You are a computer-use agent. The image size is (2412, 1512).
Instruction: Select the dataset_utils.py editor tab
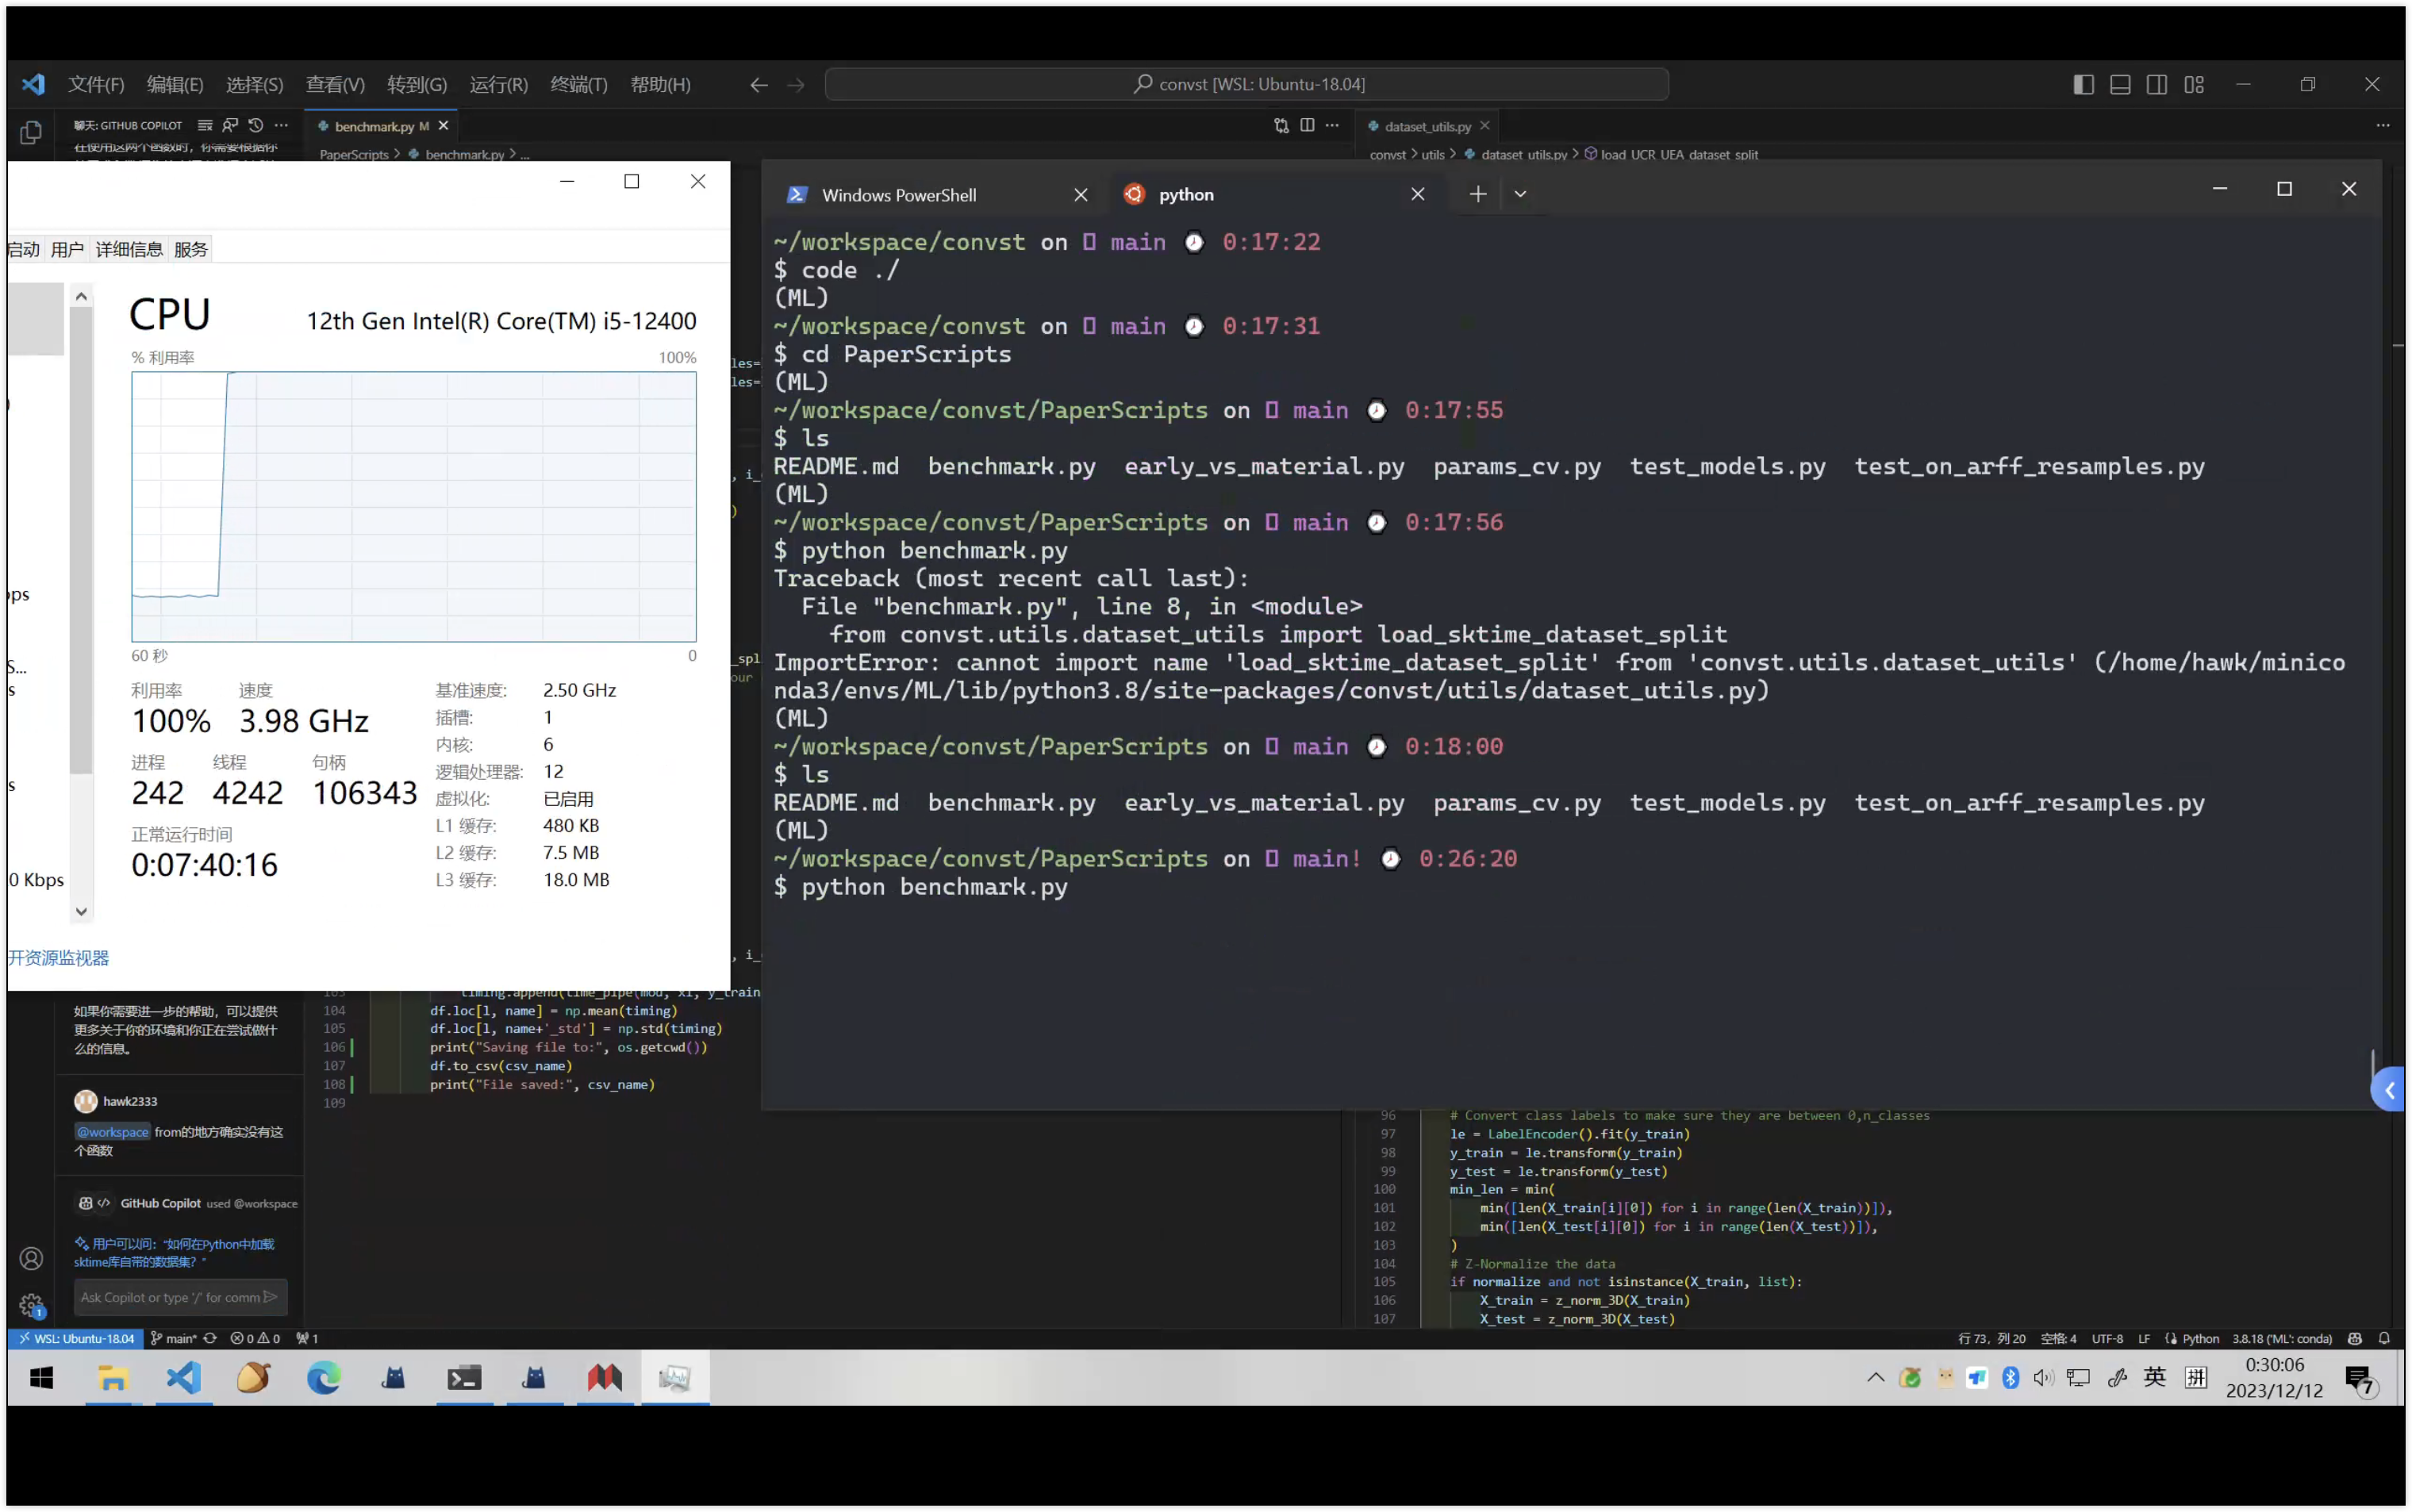point(1427,126)
